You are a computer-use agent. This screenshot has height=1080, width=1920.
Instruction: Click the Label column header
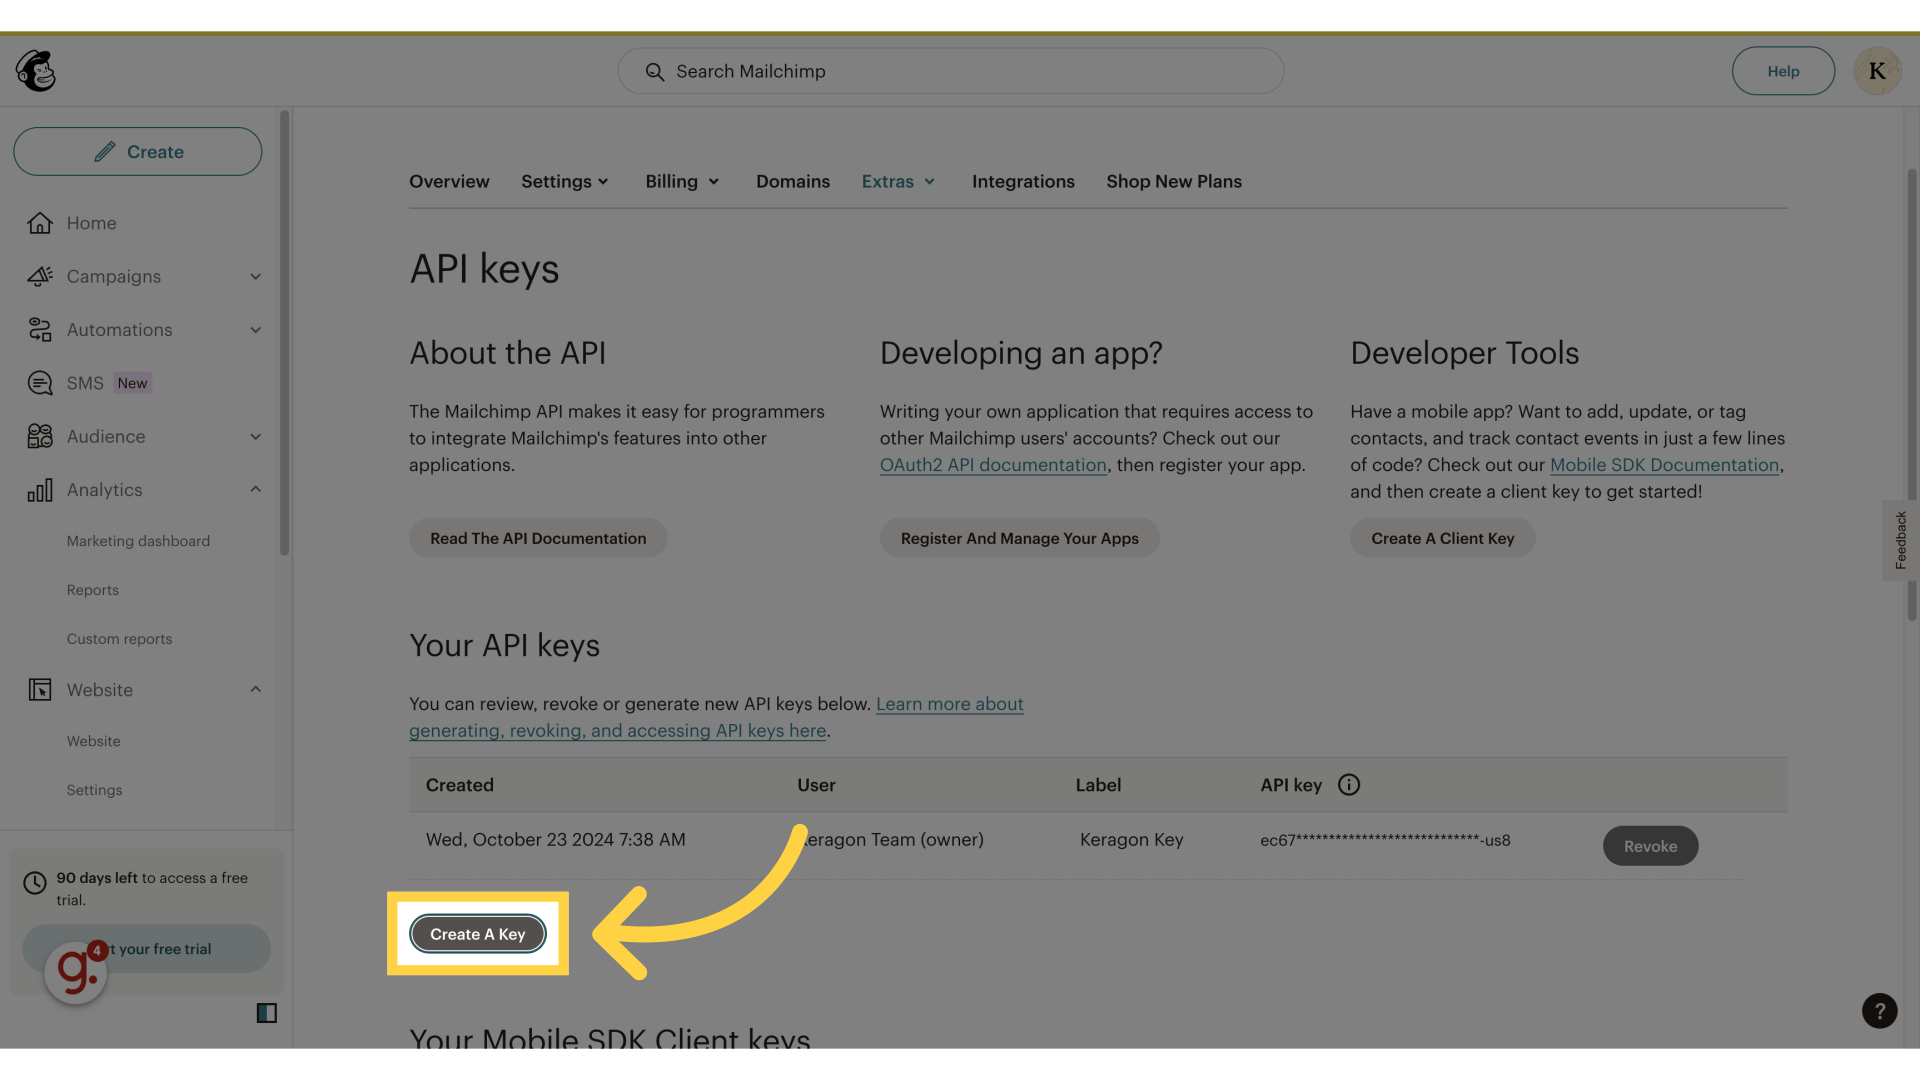[1098, 785]
